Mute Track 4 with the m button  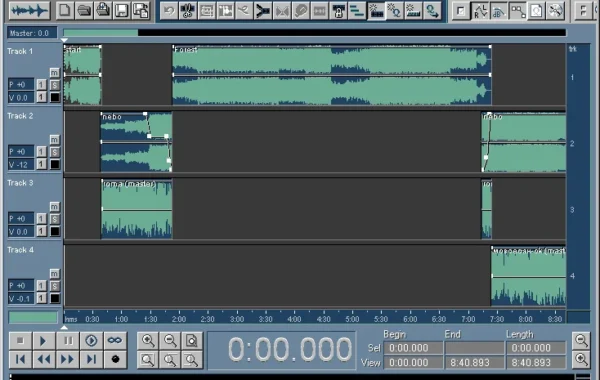point(55,274)
